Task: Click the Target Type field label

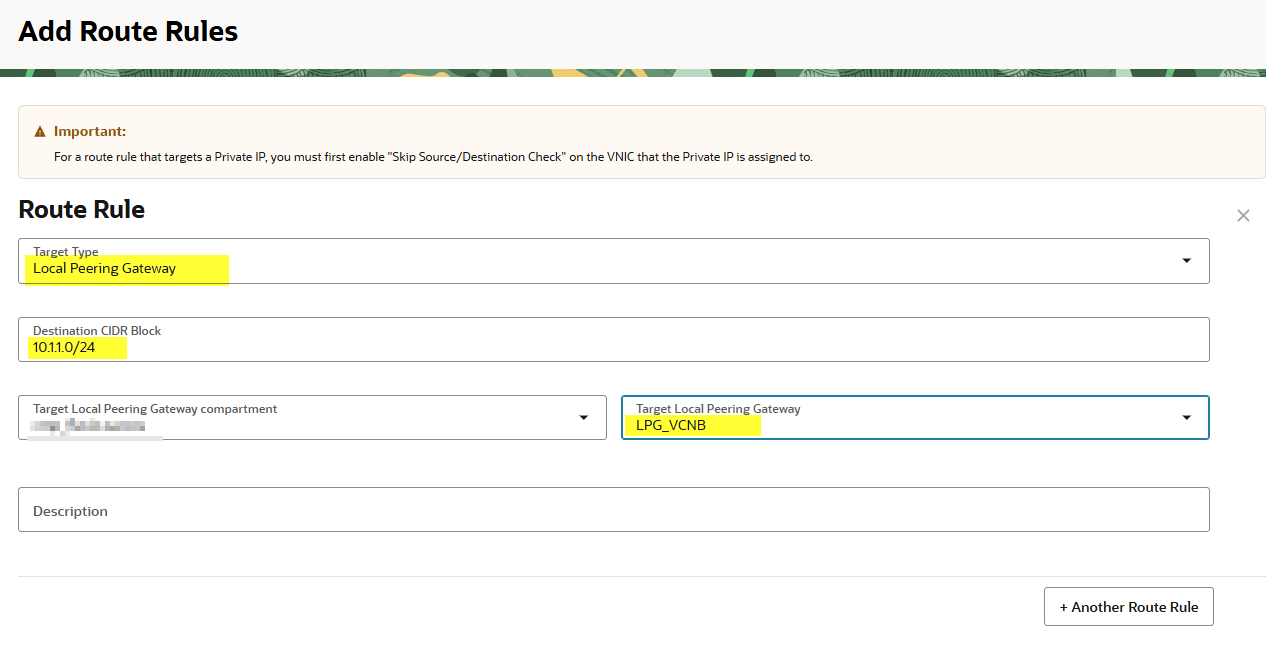Action: click(66, 252)
